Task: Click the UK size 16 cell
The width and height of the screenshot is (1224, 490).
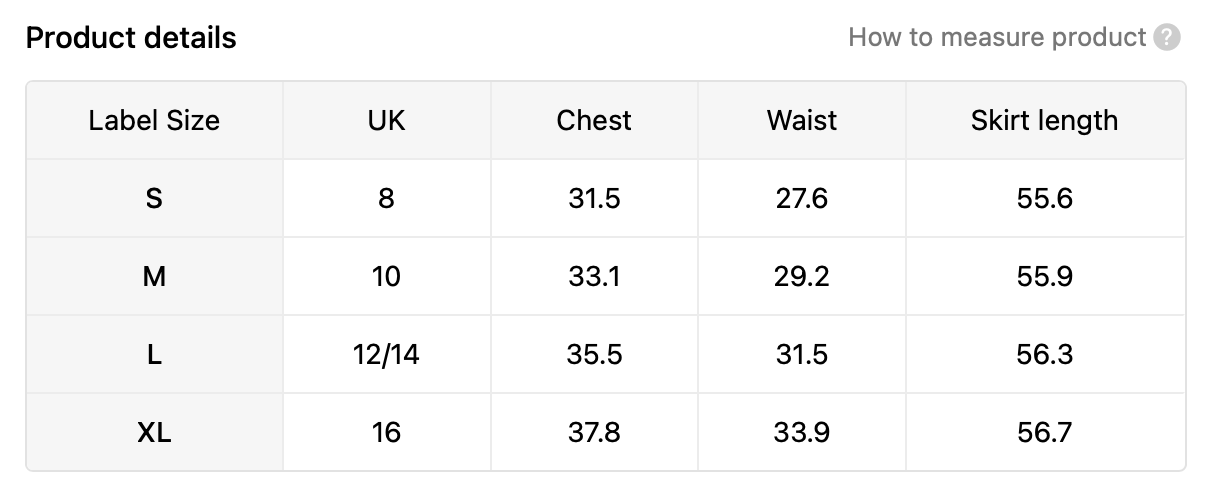Action: (x=387, y=432)
